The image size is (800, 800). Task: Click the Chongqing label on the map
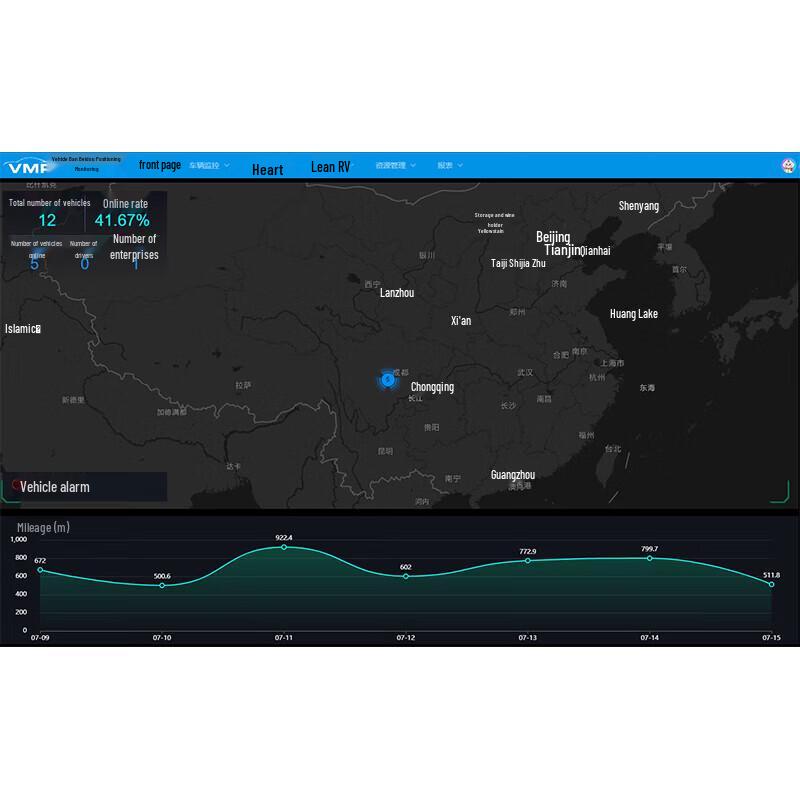[x=432, y=387]
